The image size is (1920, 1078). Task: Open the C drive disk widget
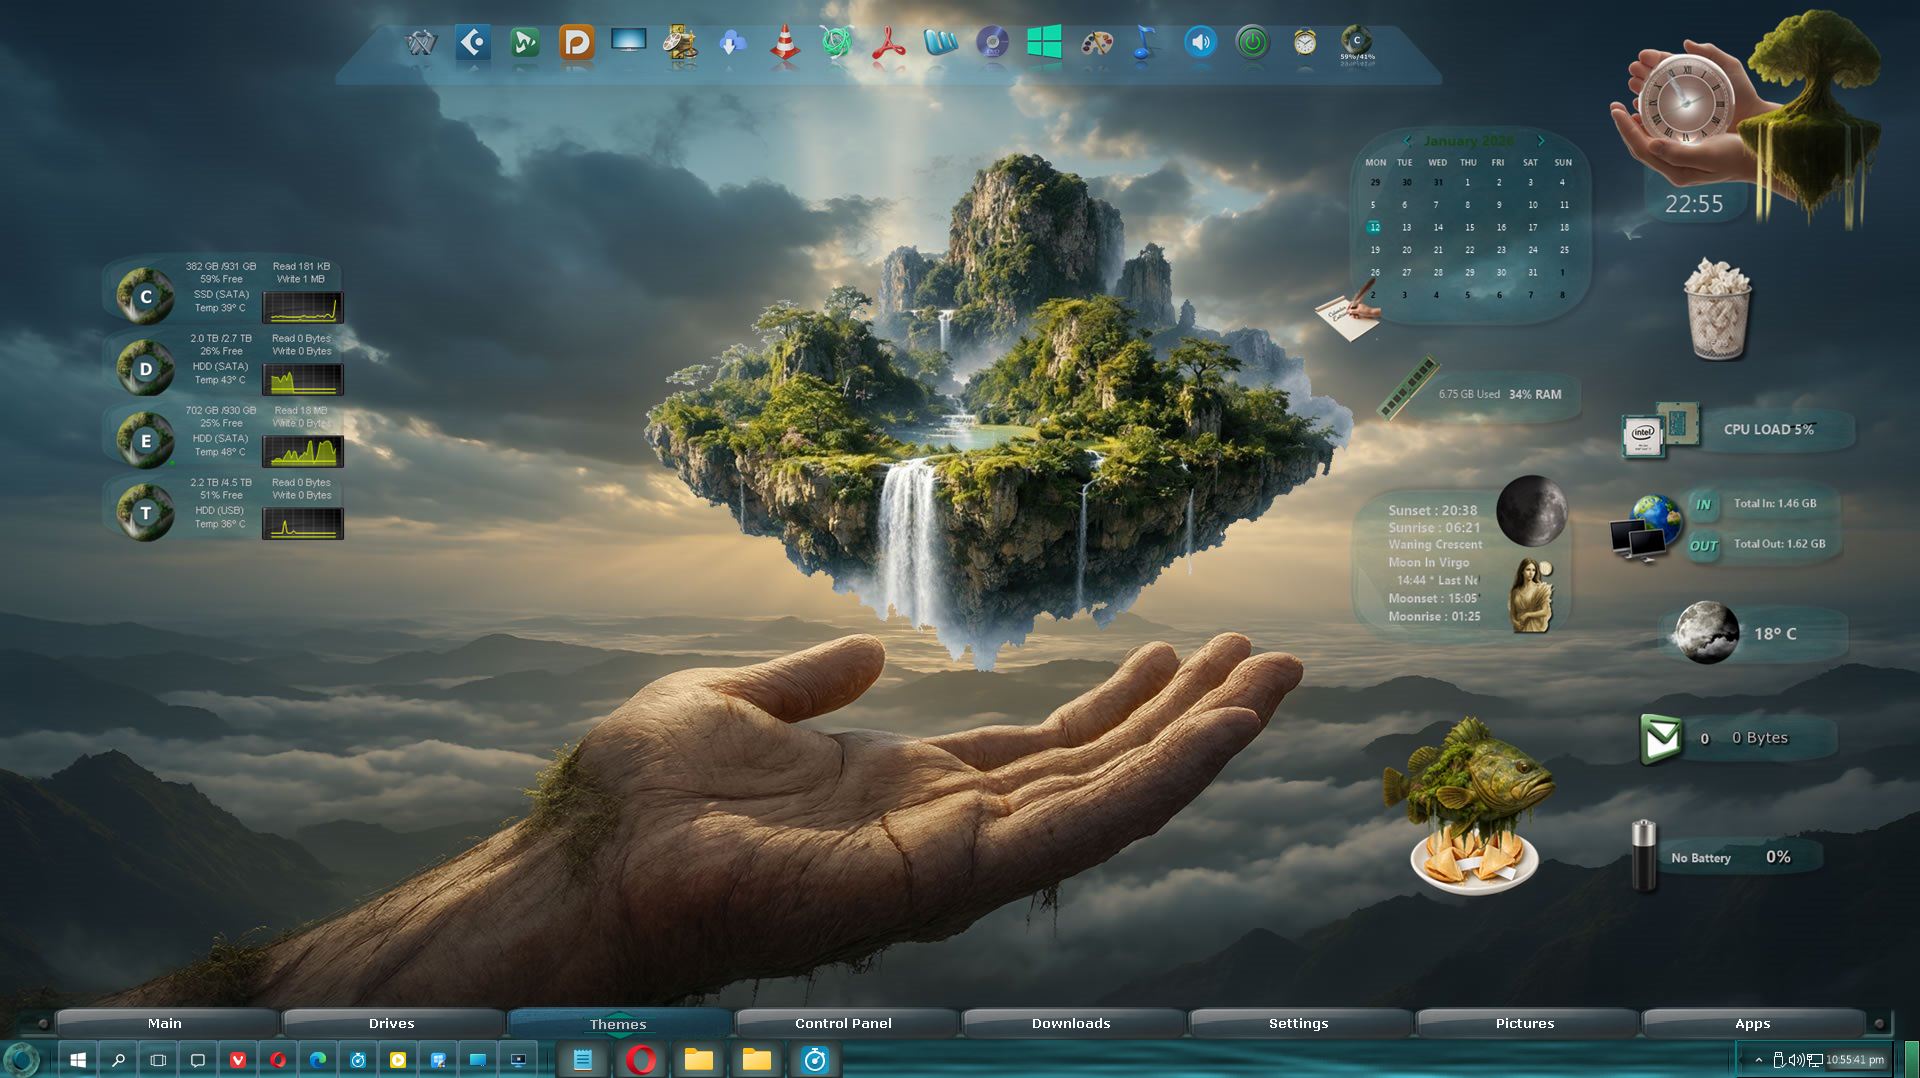point(146,297)
